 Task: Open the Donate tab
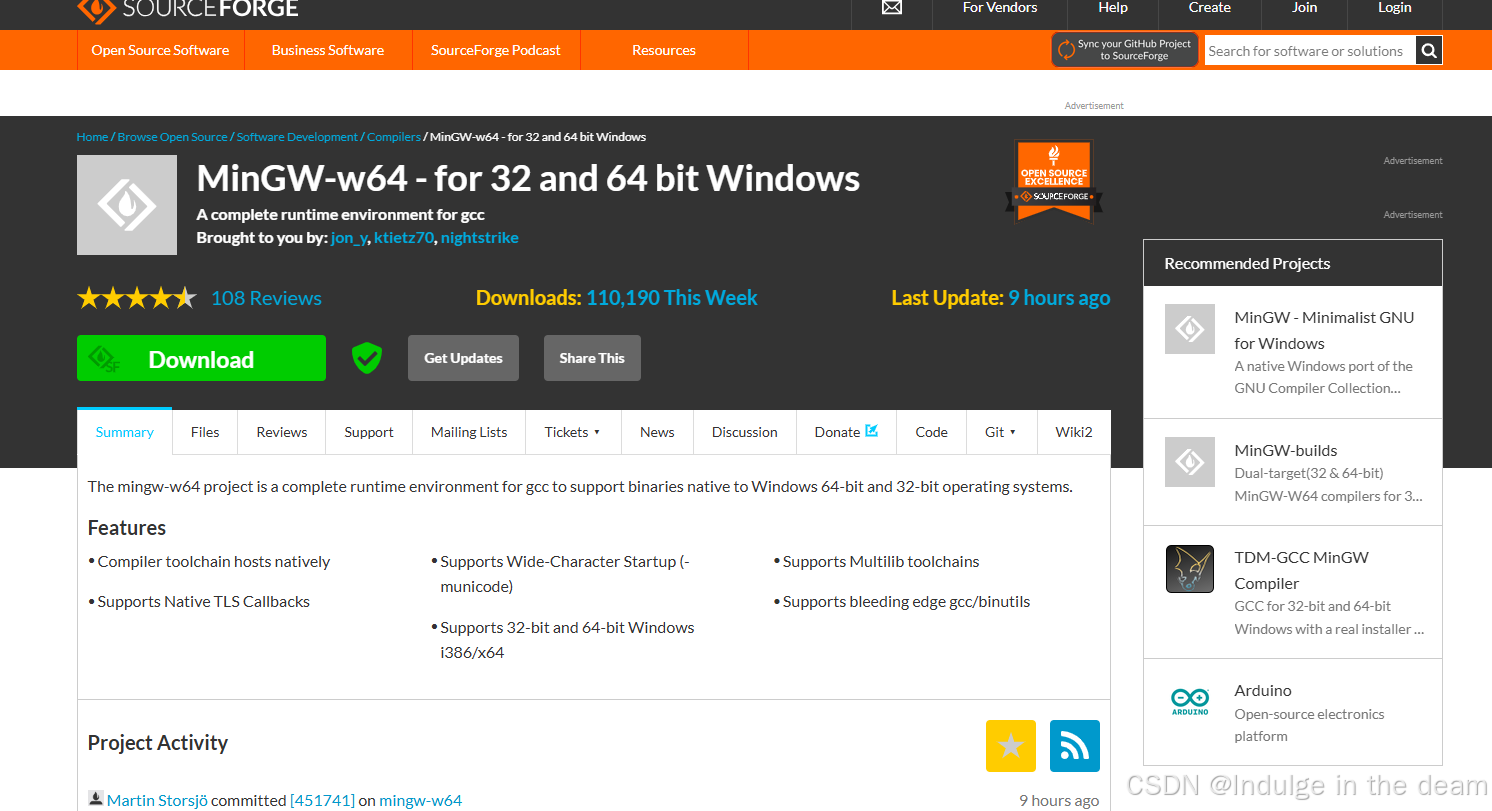(846, 432)
